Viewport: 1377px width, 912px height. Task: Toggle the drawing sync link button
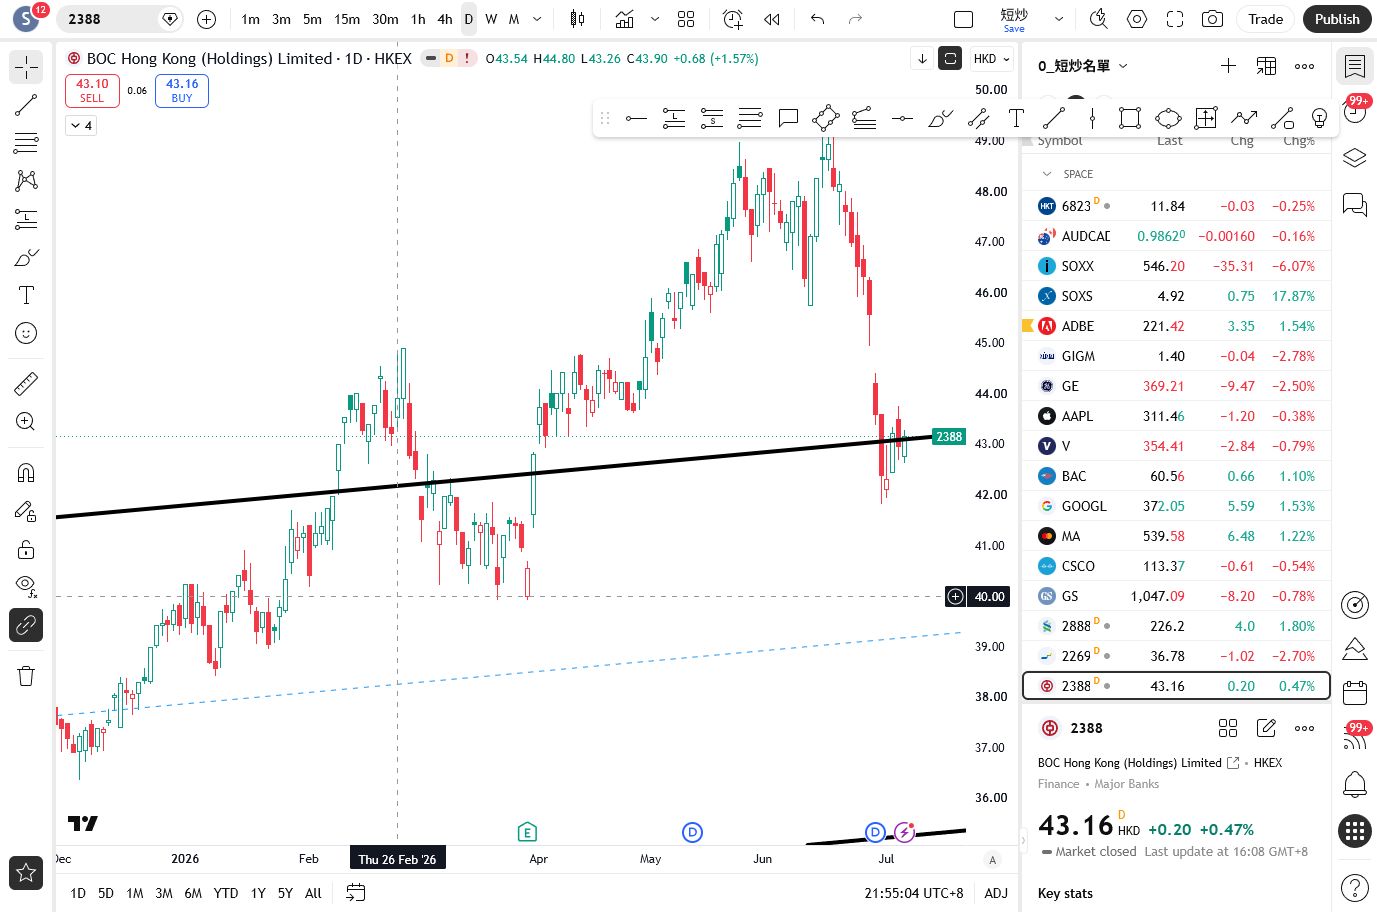(26, 625)
